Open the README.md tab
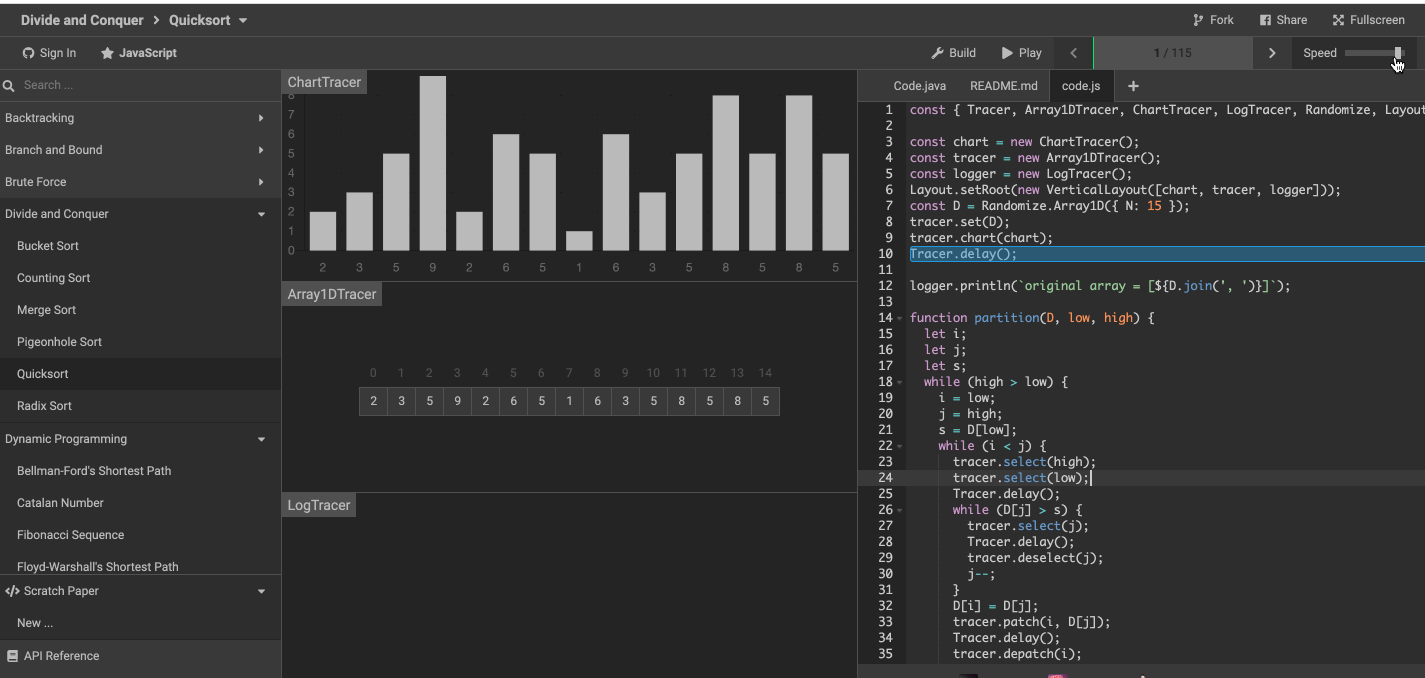Screen dimensions: 1425x678 [x=1003, y=86]
